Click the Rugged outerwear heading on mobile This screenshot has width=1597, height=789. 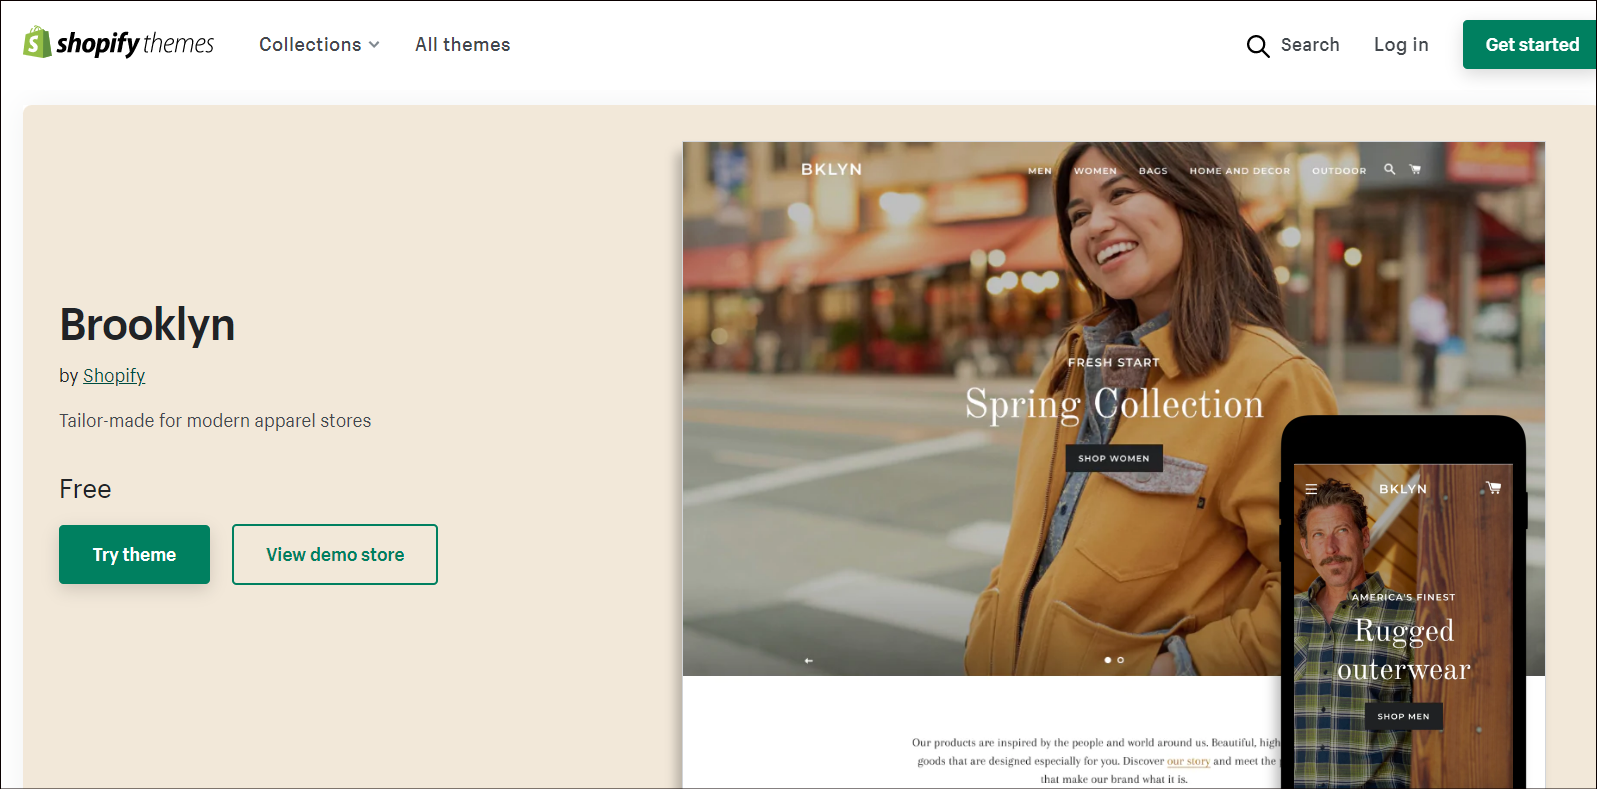click(x=1404, y=650)
